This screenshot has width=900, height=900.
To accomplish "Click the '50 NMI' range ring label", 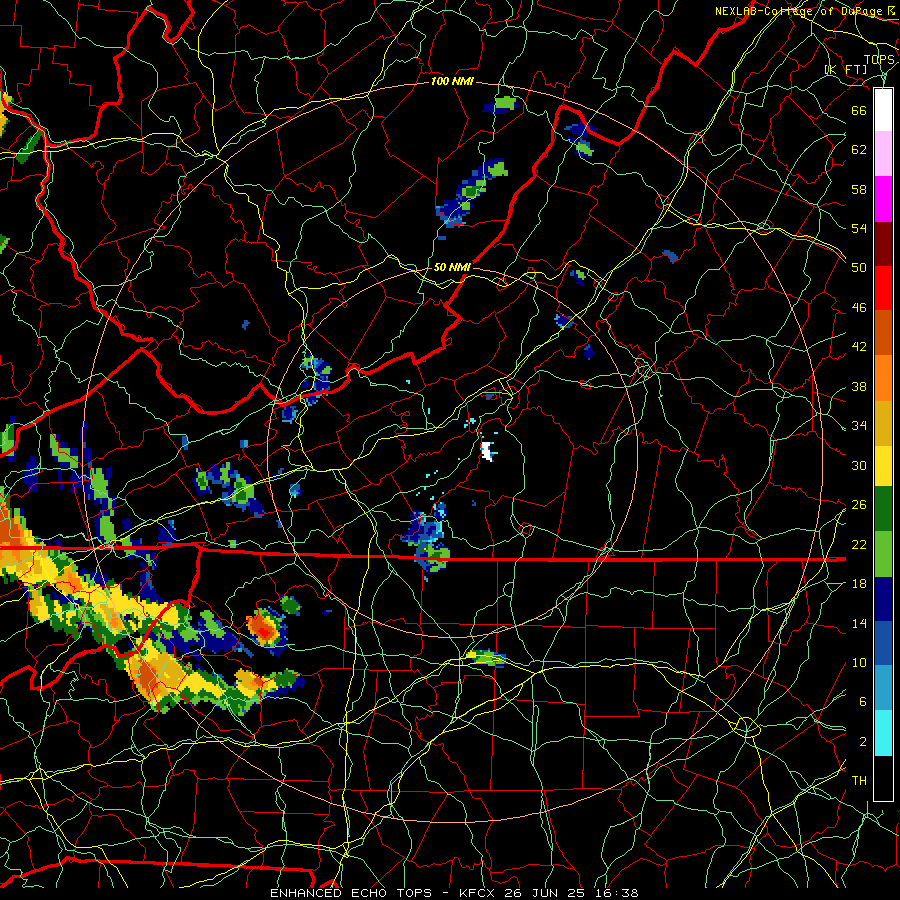I will 452,267.
